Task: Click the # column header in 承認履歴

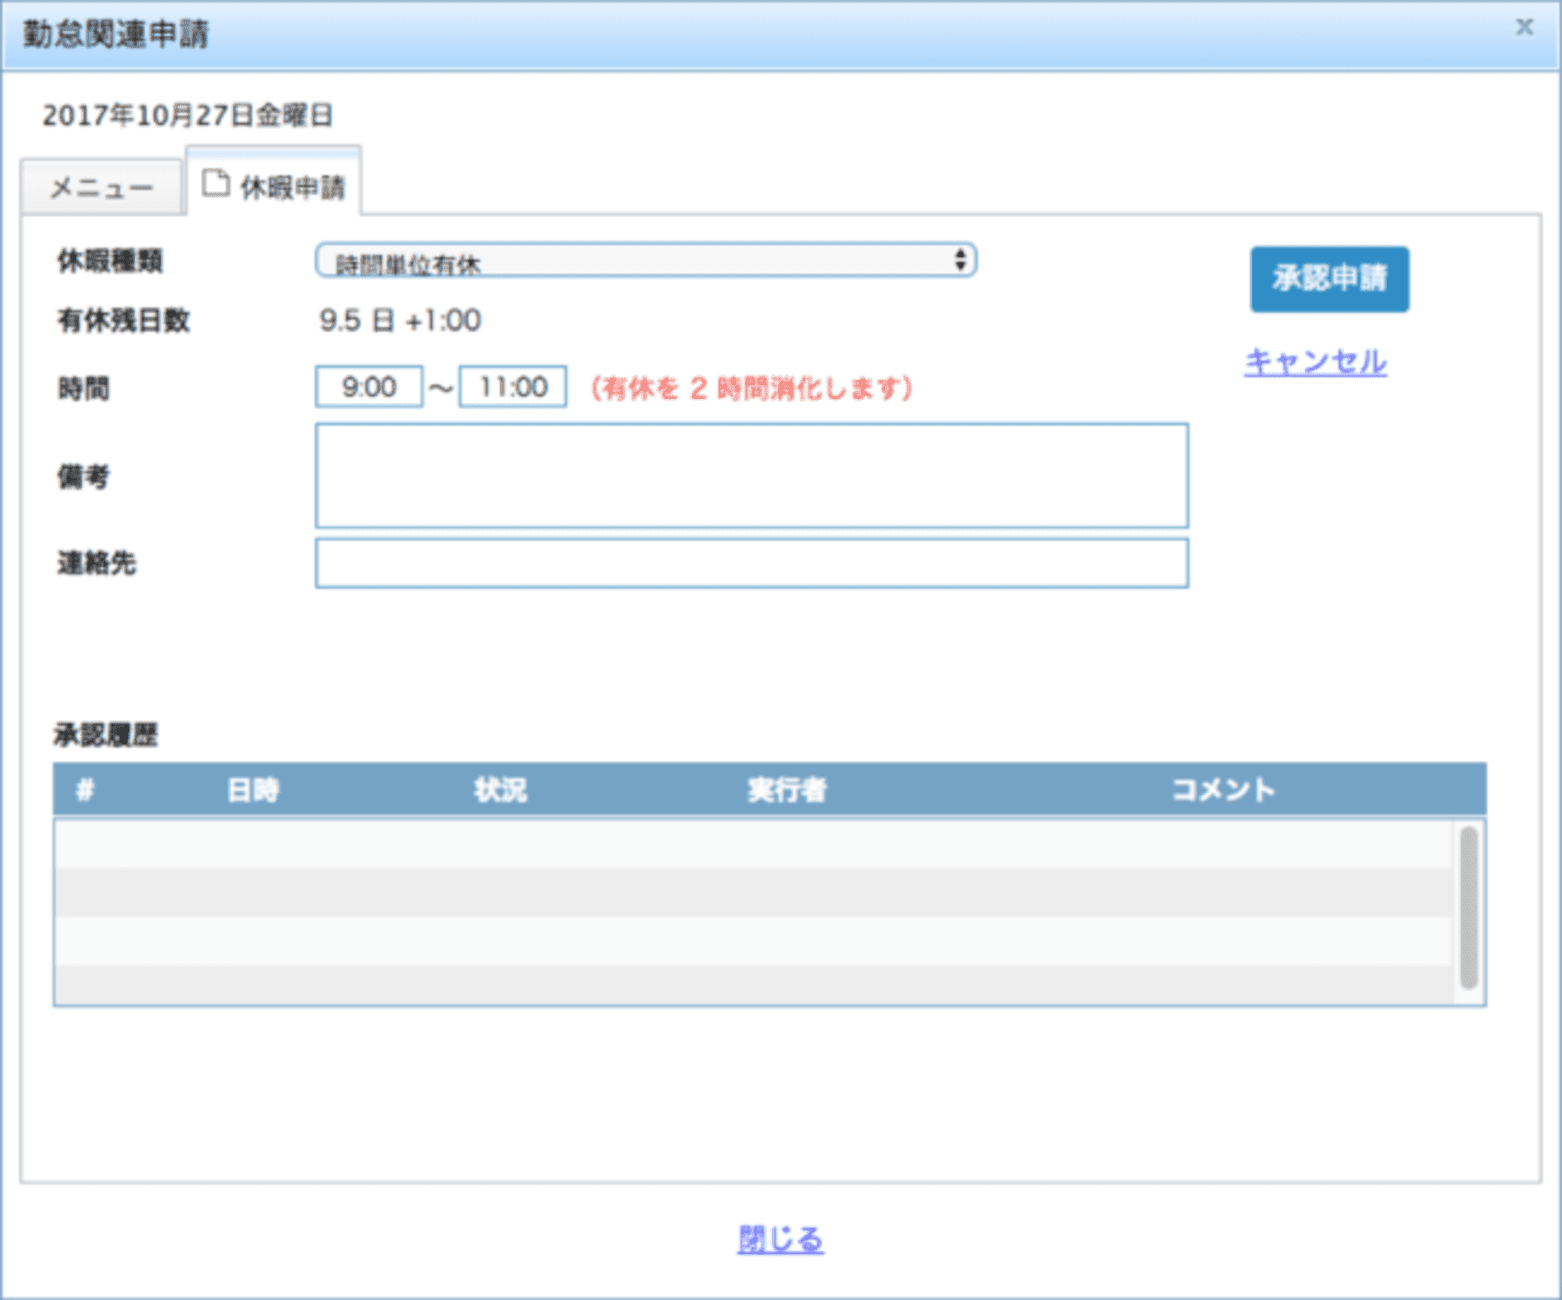Action: [85, 790]
